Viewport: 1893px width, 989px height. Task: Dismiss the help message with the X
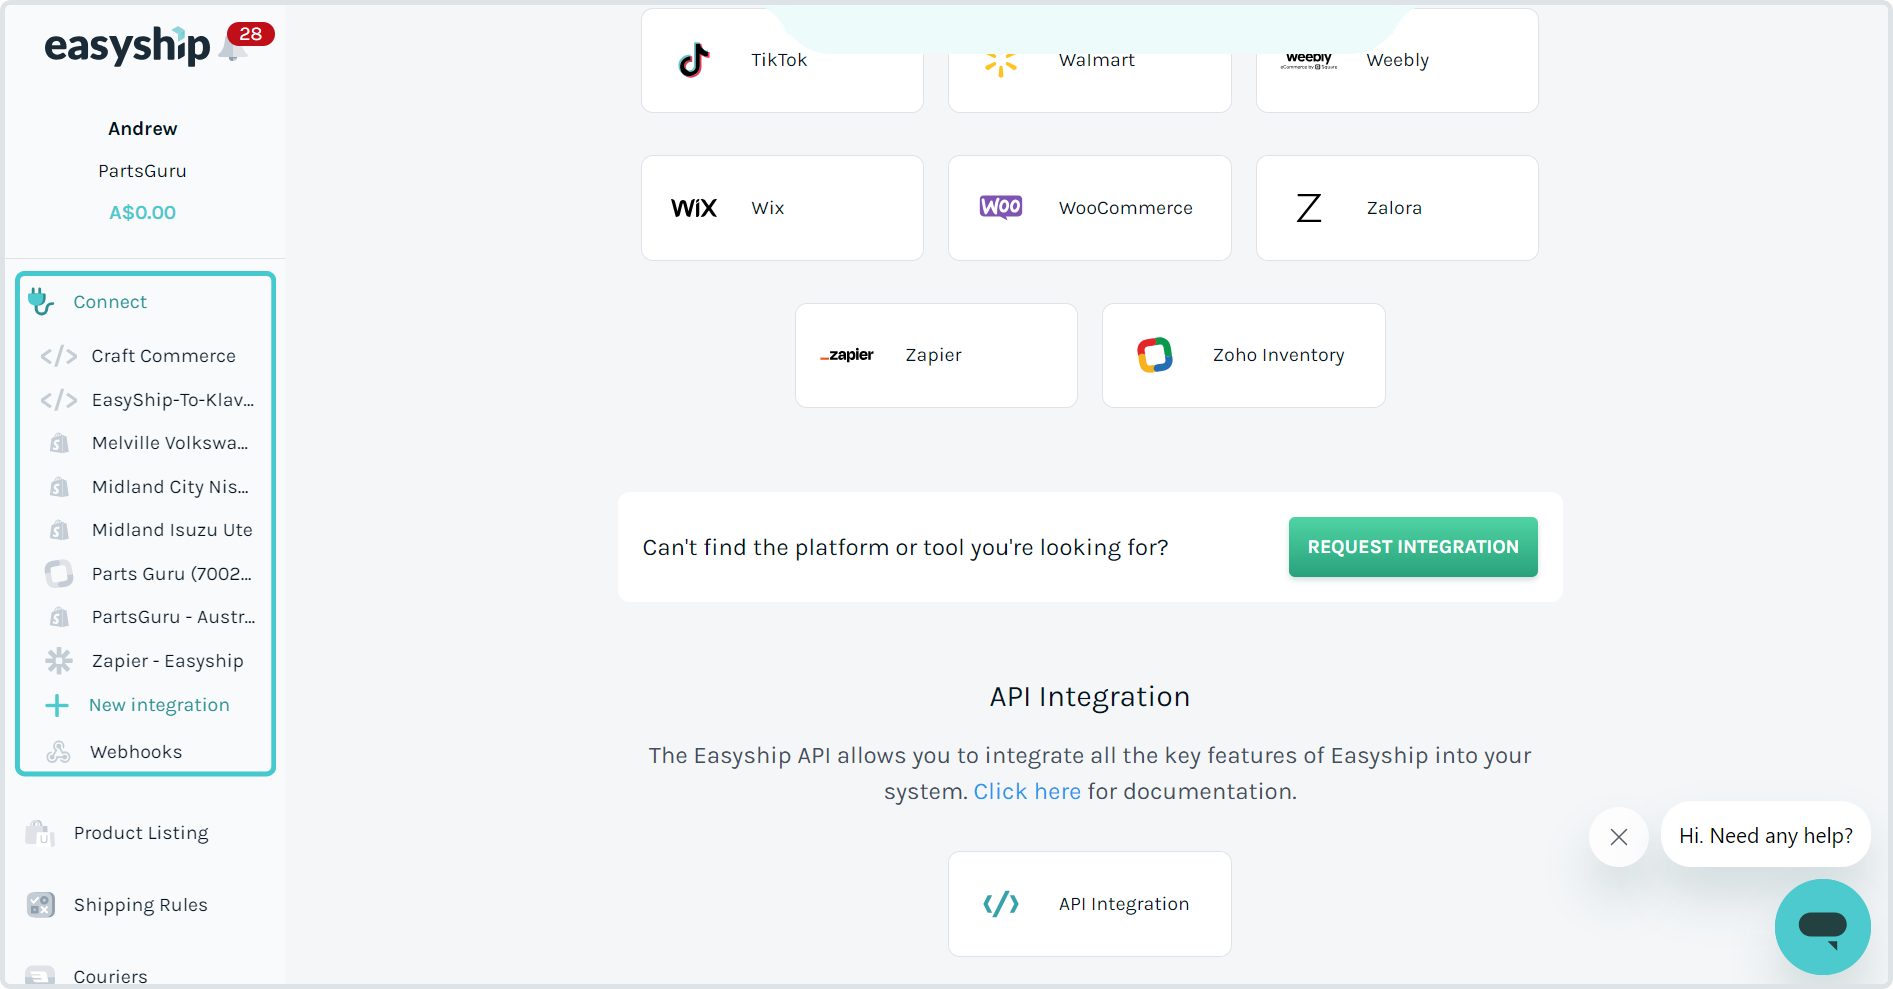pyautogui.click(x=1619, y=837)
